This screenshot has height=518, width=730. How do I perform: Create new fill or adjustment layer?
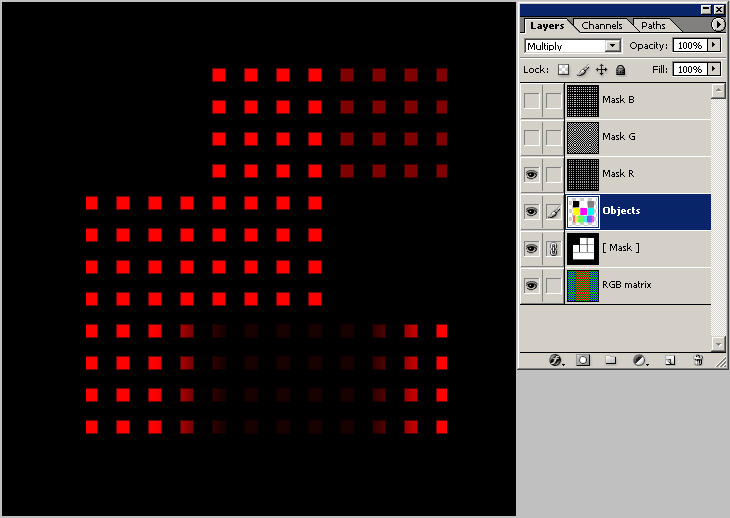[640, 360]
